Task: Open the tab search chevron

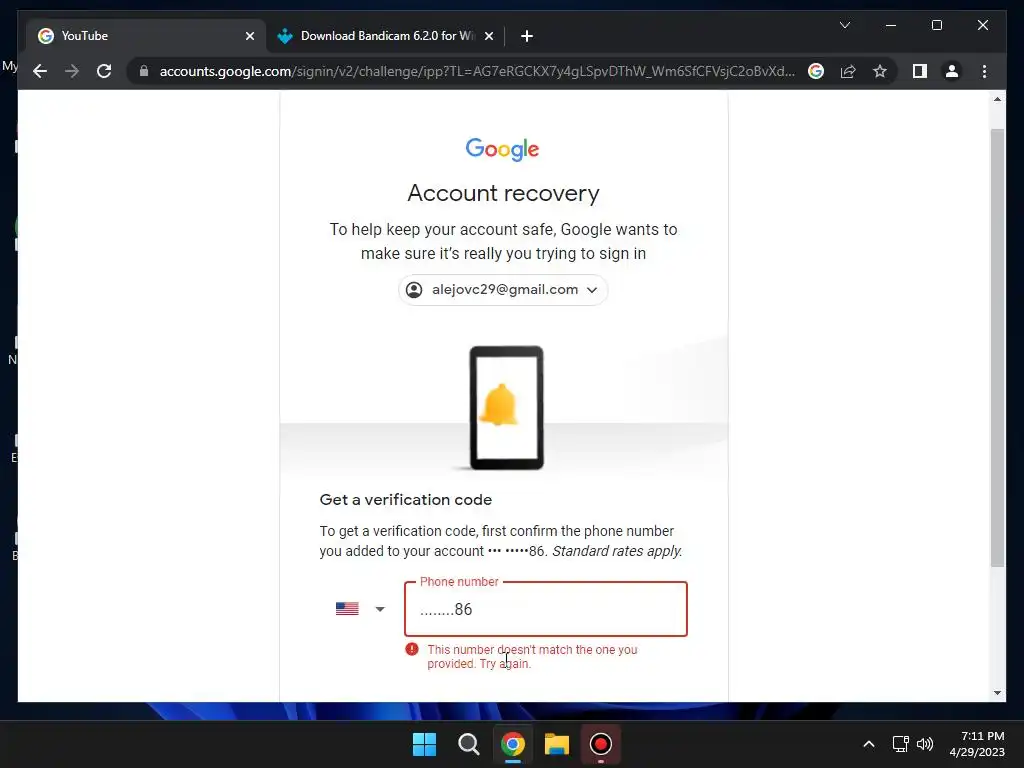Action: (844, 25)
